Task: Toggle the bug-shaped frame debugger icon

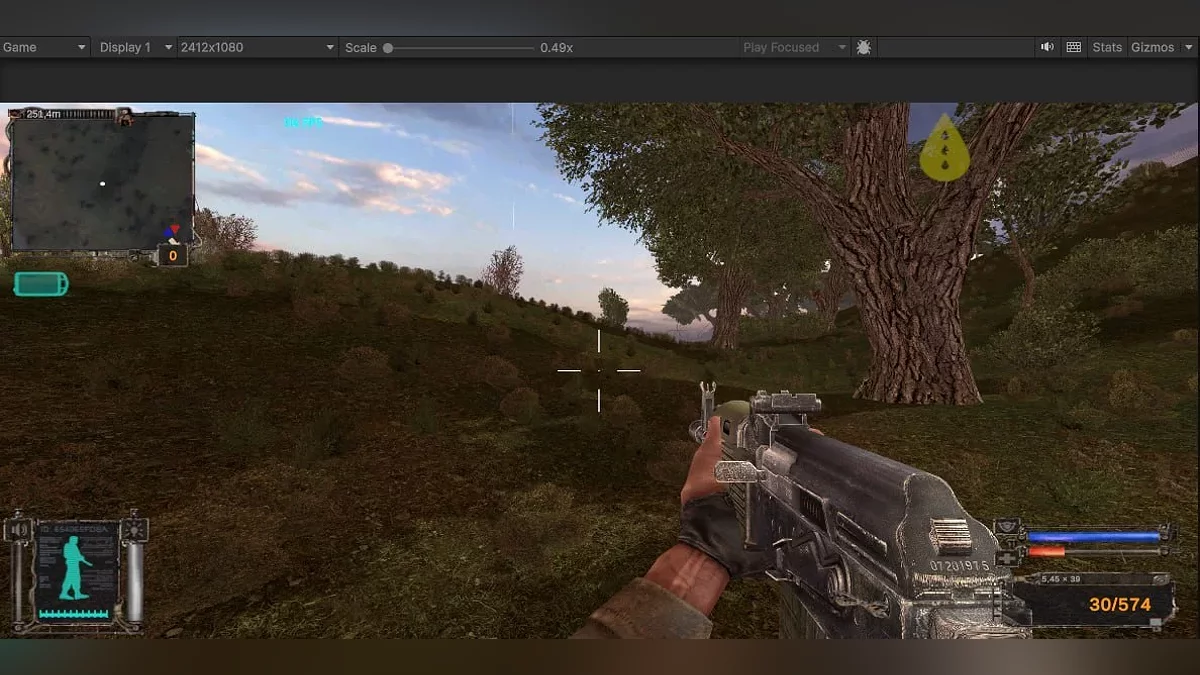Action: [x=864, y=47]
